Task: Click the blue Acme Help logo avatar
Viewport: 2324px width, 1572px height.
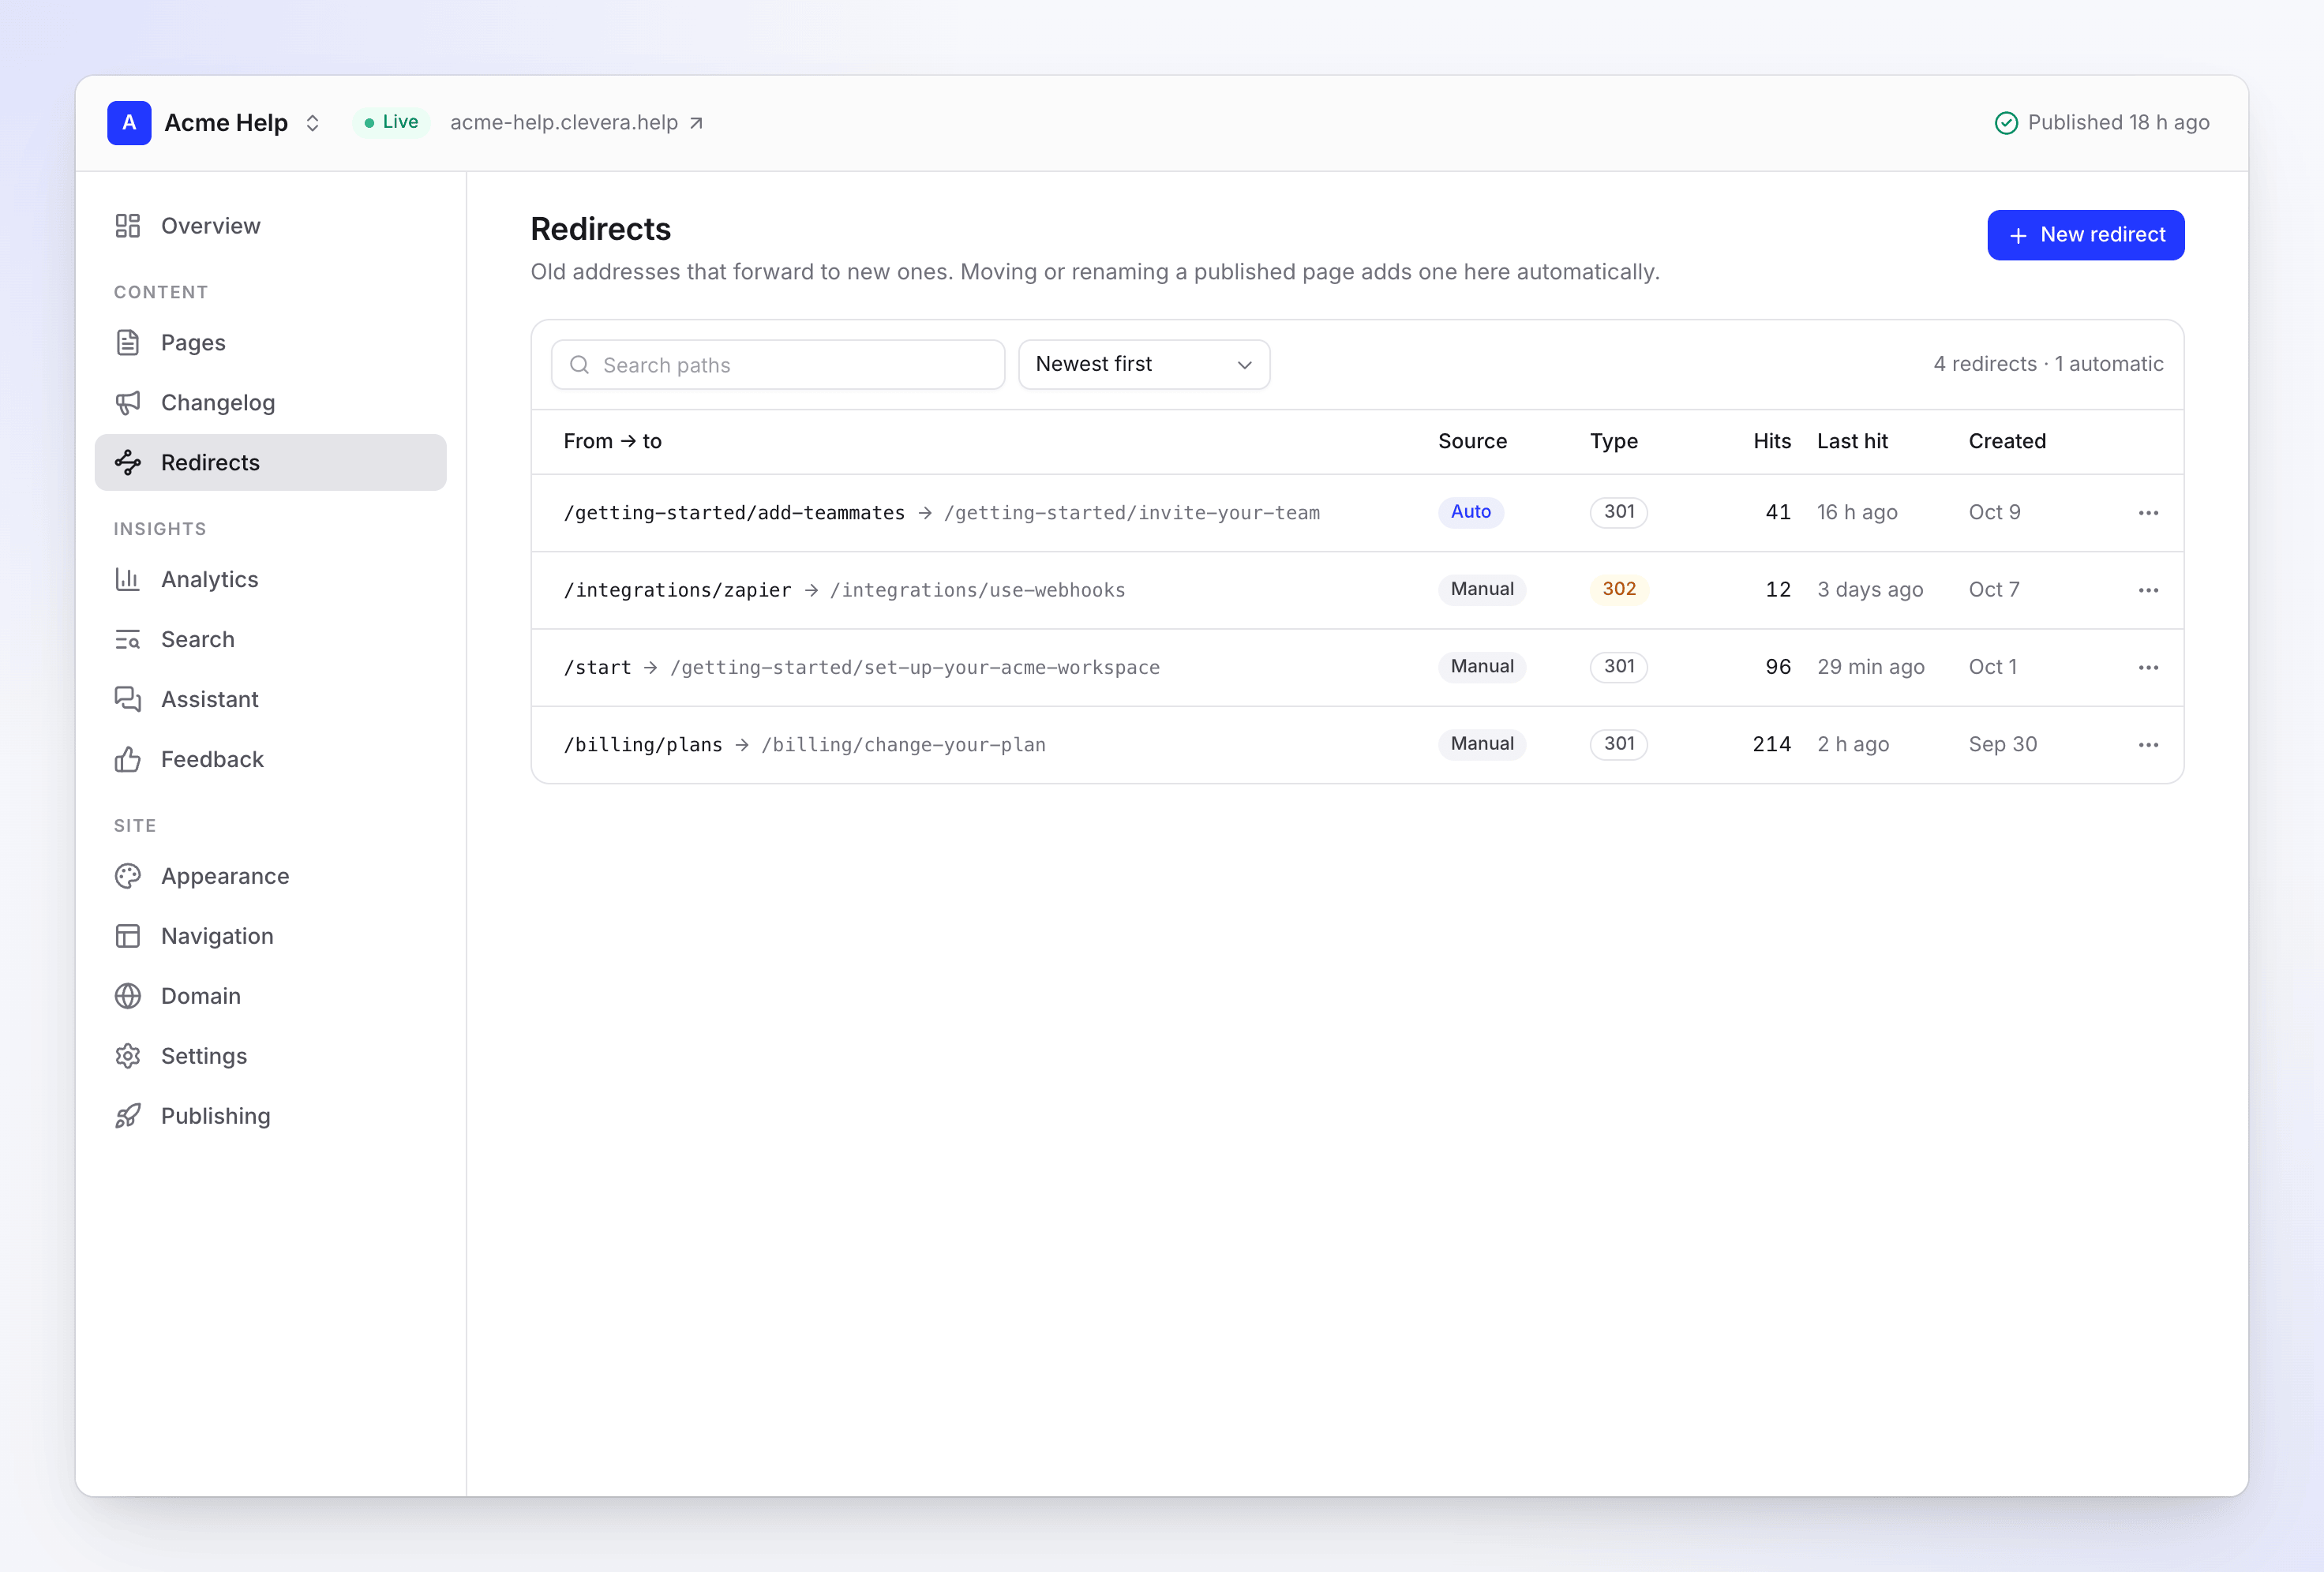Action: pyautogui.click(x=129, y=123)
